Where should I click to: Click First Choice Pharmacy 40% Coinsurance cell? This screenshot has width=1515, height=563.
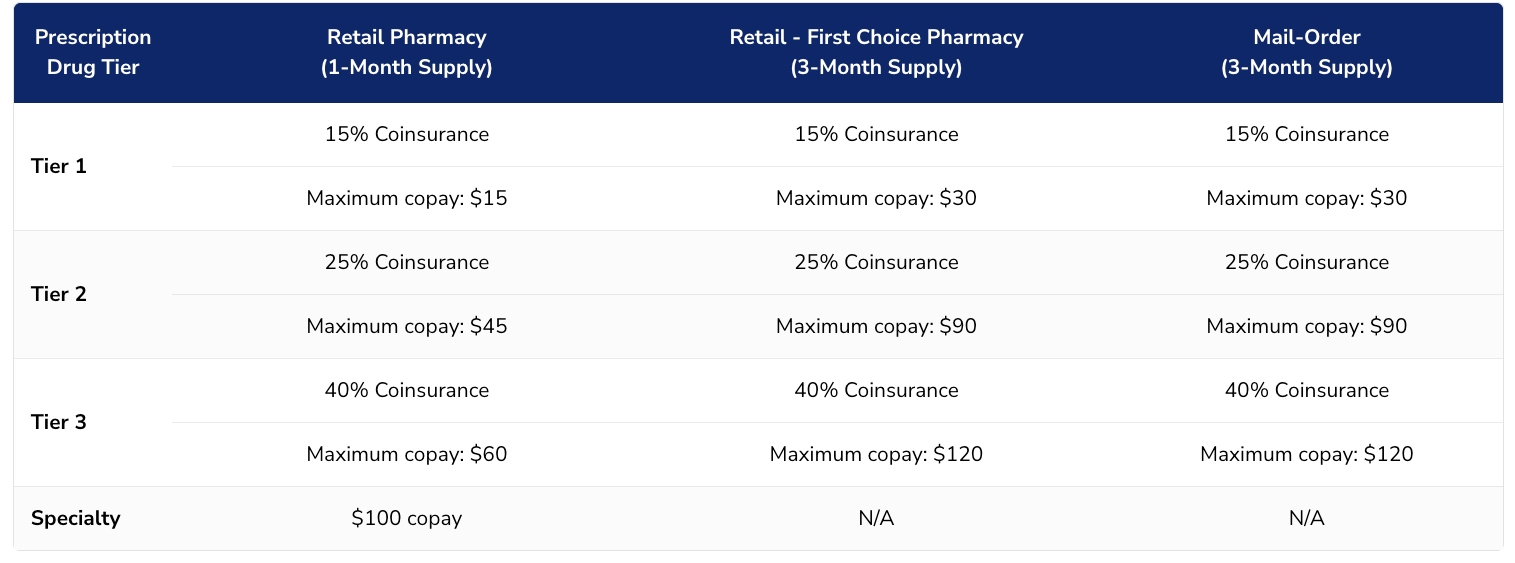coord(876,390)
